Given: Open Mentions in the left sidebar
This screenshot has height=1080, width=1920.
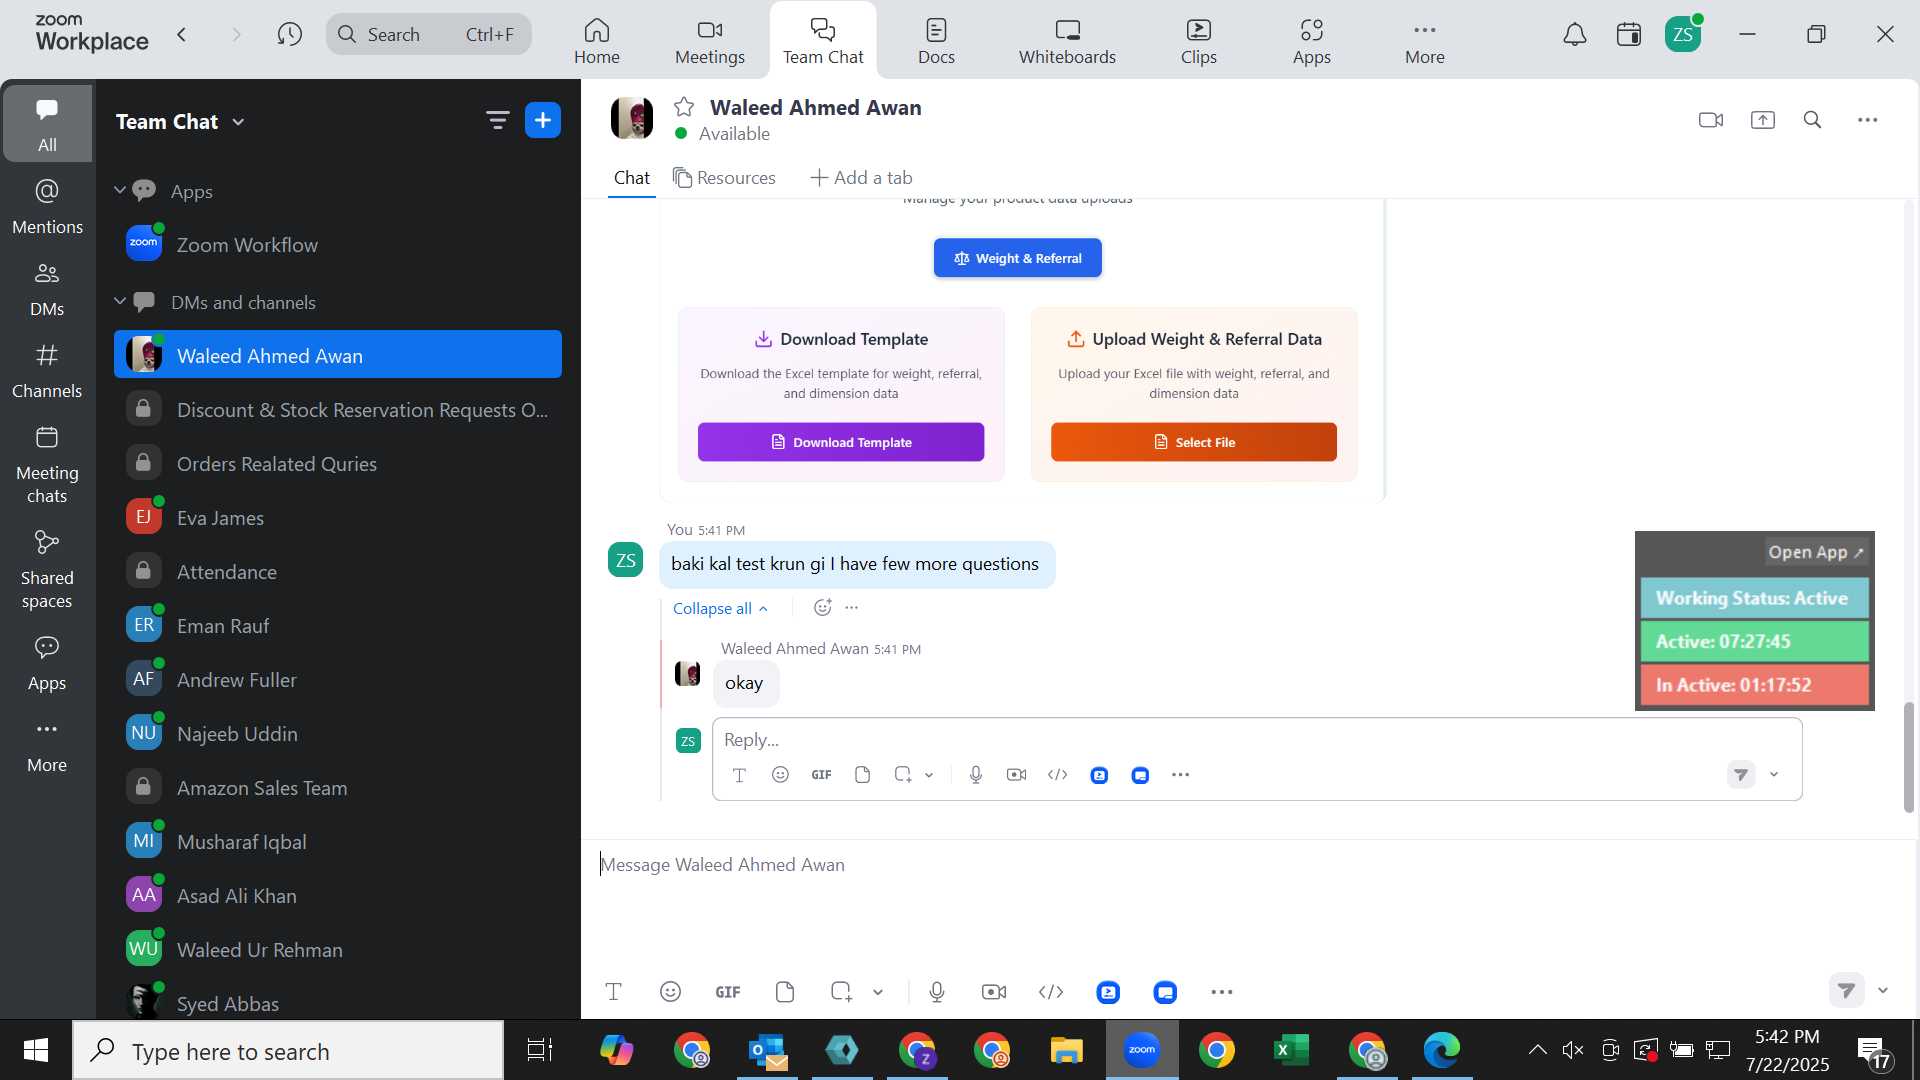Looking at the screenshot, I should point(47,207).
